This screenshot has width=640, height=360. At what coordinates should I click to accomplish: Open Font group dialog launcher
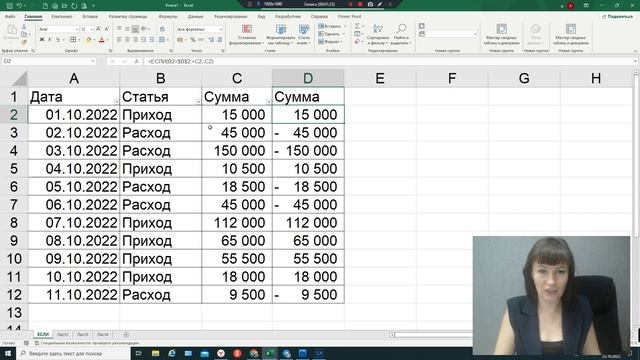(x=111, y=51)
